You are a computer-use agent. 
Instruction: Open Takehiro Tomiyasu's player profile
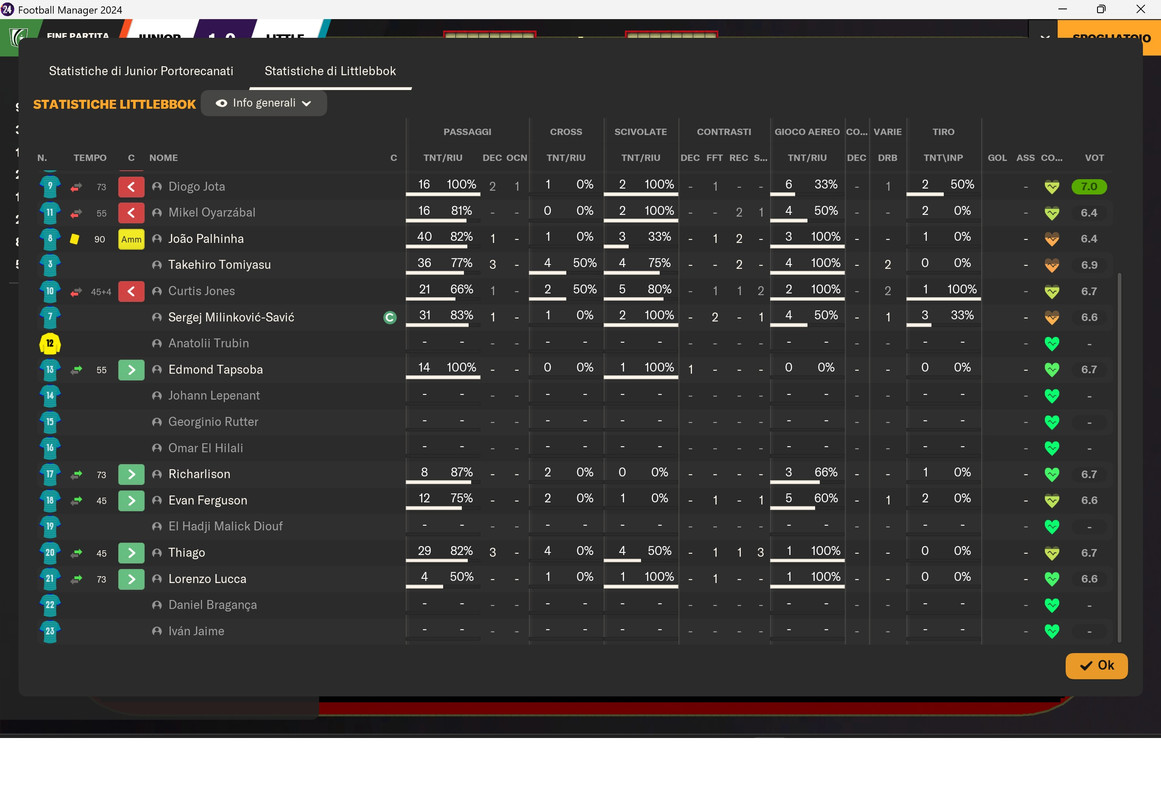coord(219,265)
